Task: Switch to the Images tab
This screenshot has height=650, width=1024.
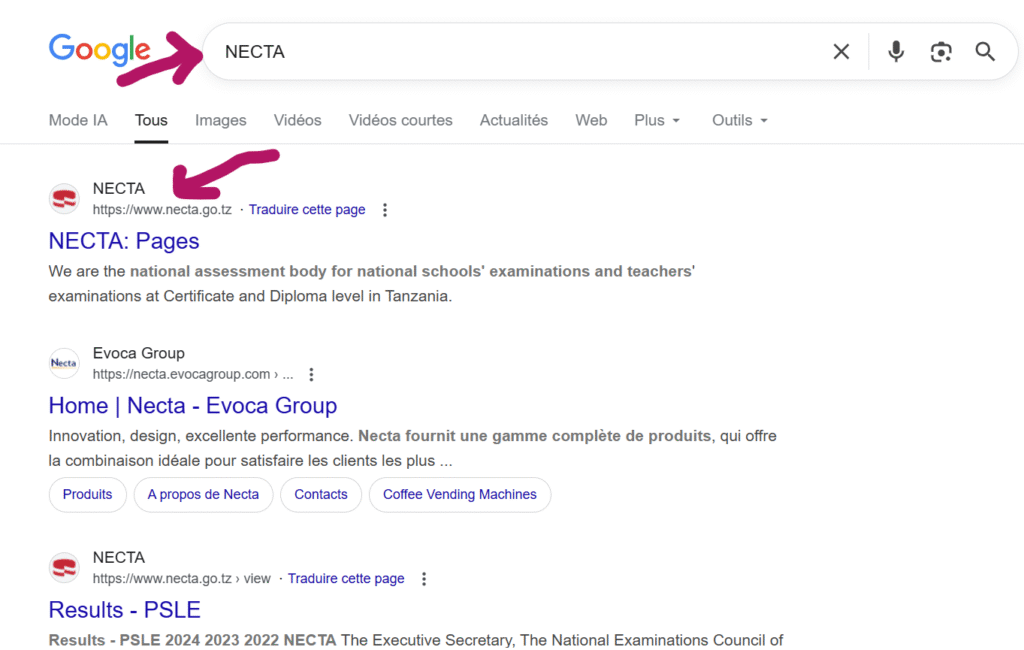Action: 220,120
